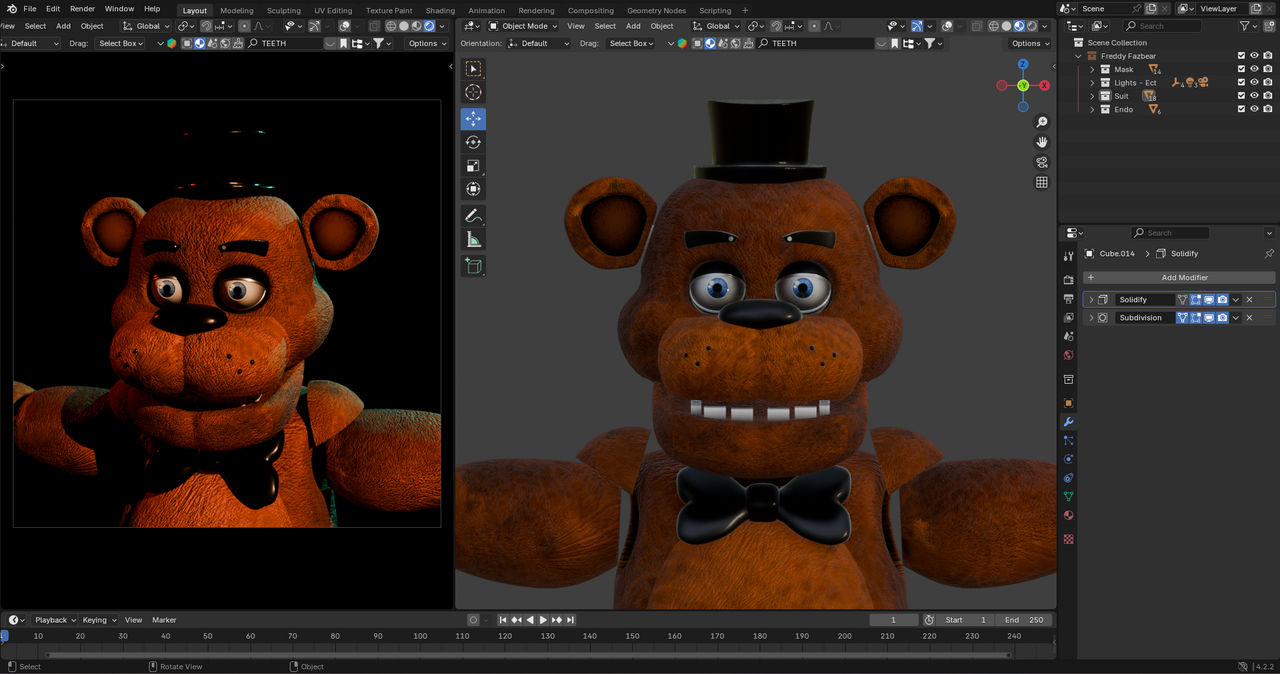Expand the Suit collection

coord(1092,96)
